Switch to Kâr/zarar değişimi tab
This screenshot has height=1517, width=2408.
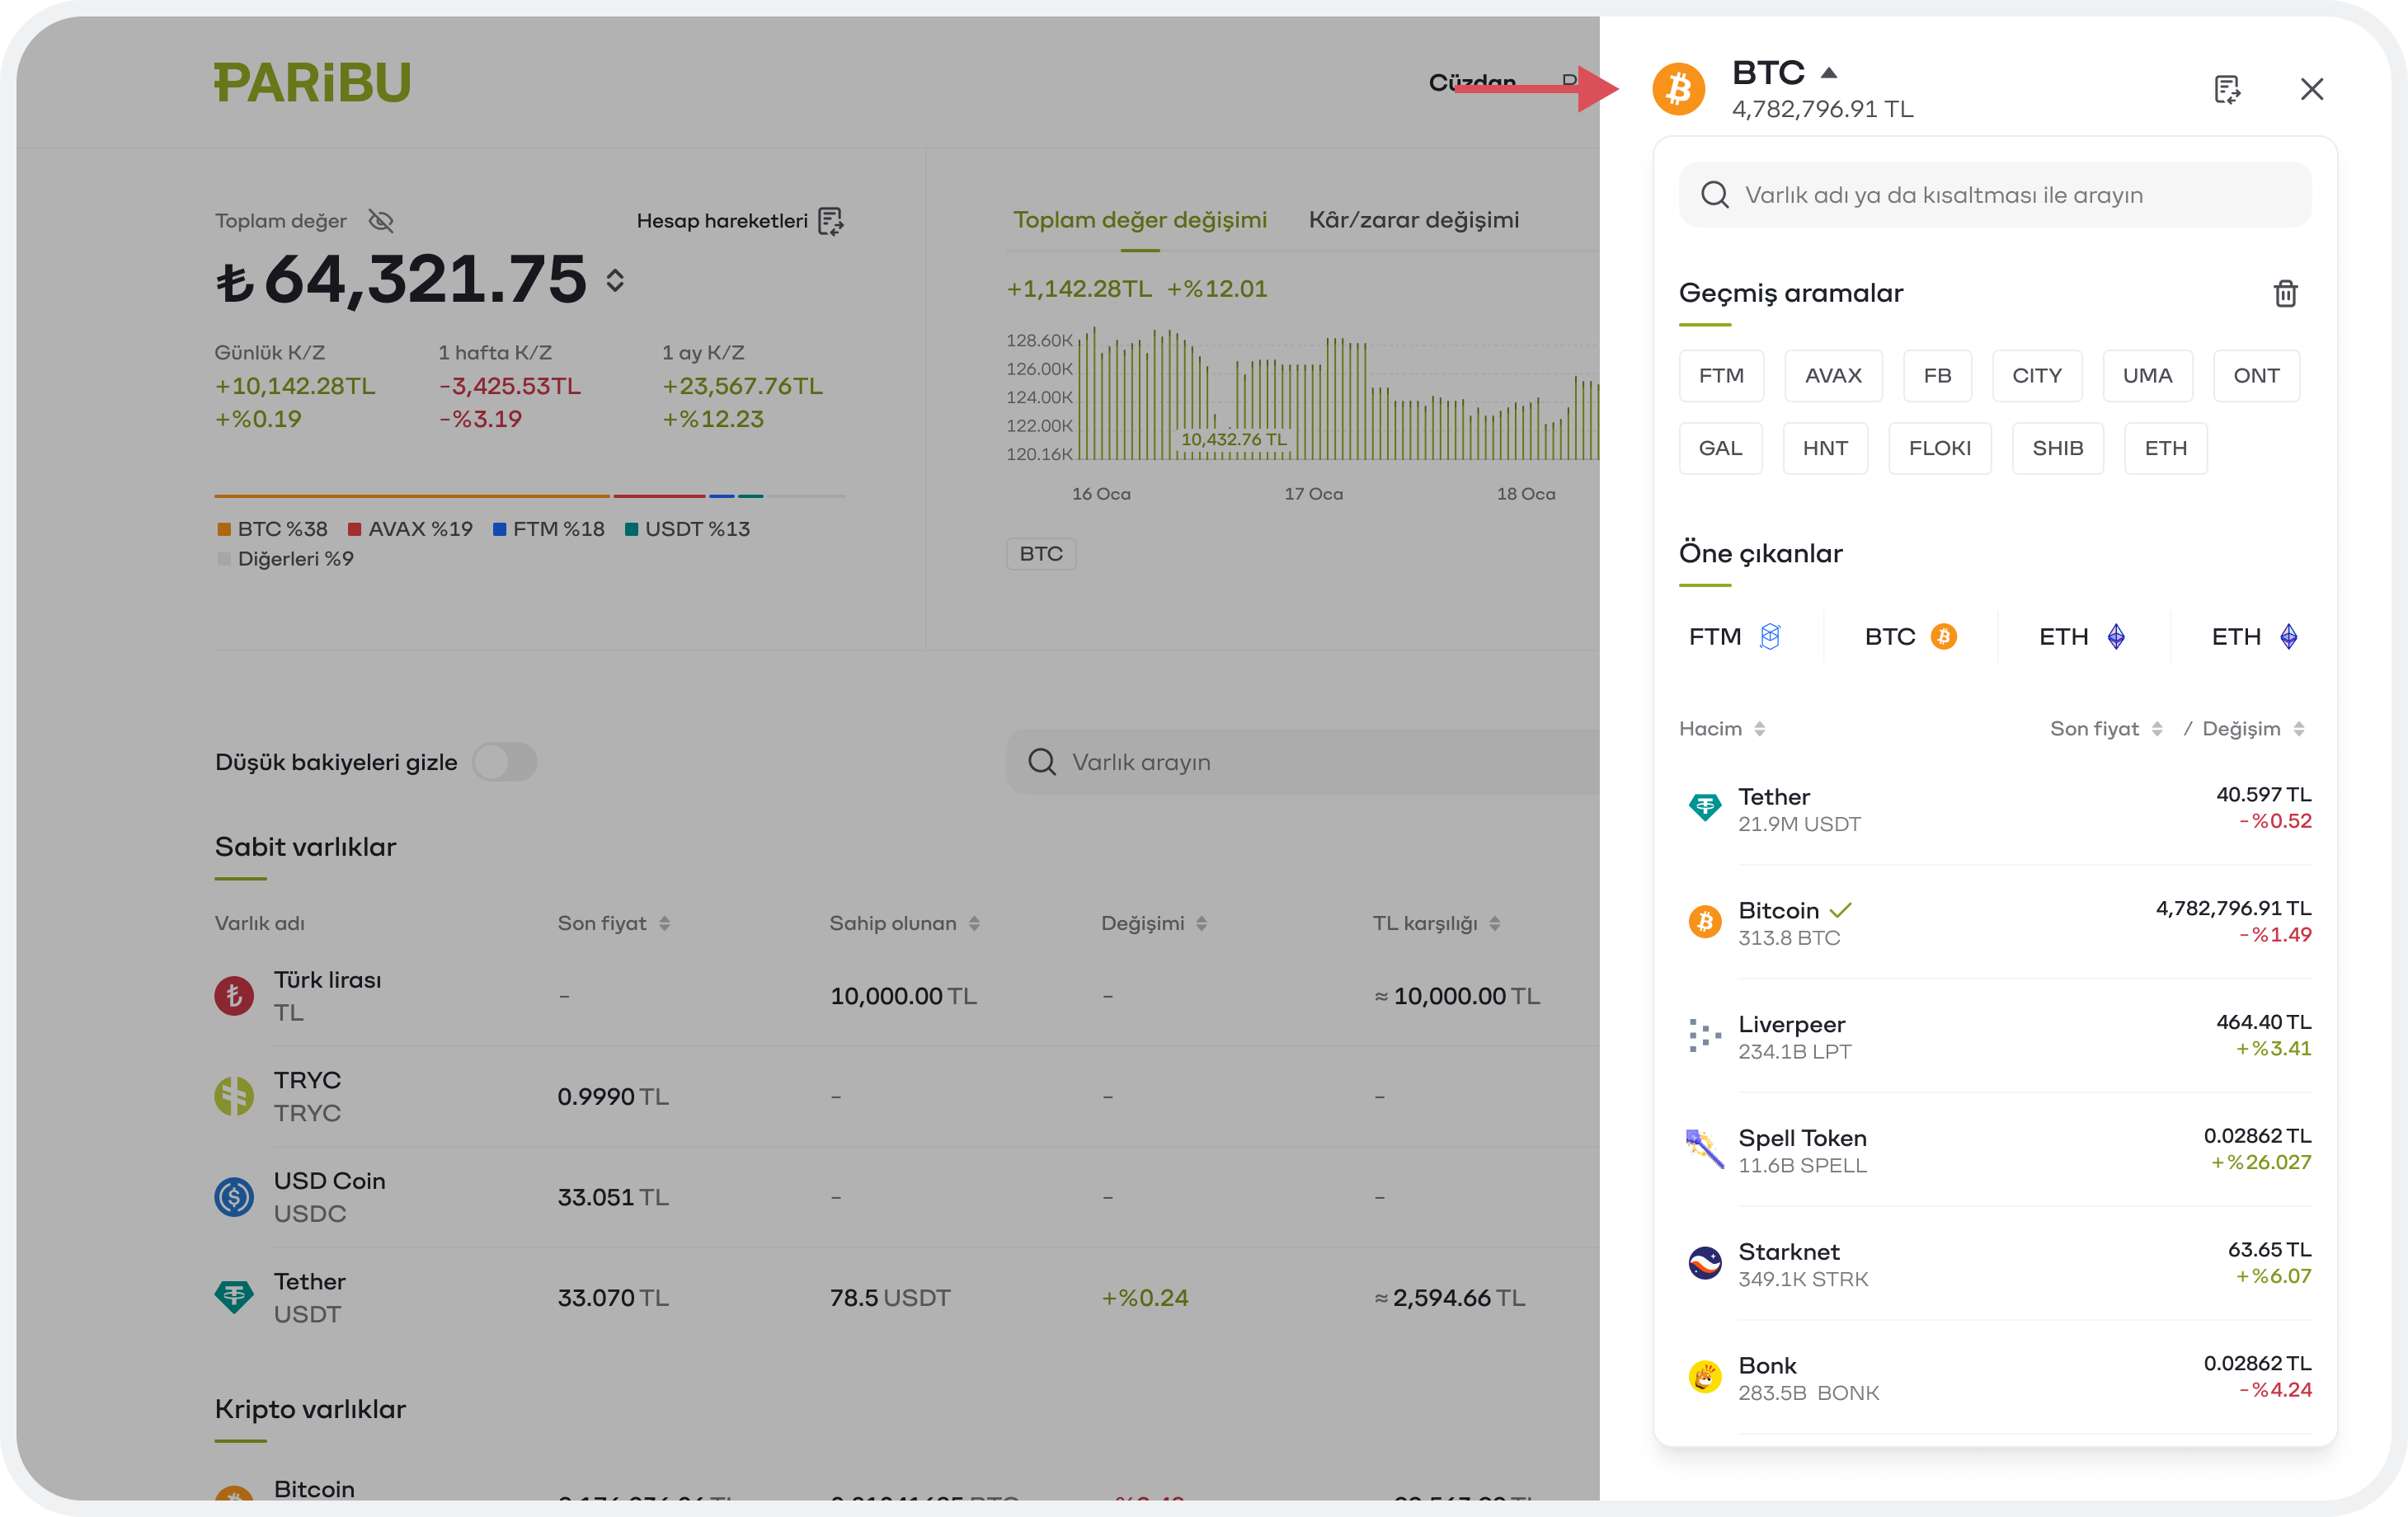click(1413, 220)
